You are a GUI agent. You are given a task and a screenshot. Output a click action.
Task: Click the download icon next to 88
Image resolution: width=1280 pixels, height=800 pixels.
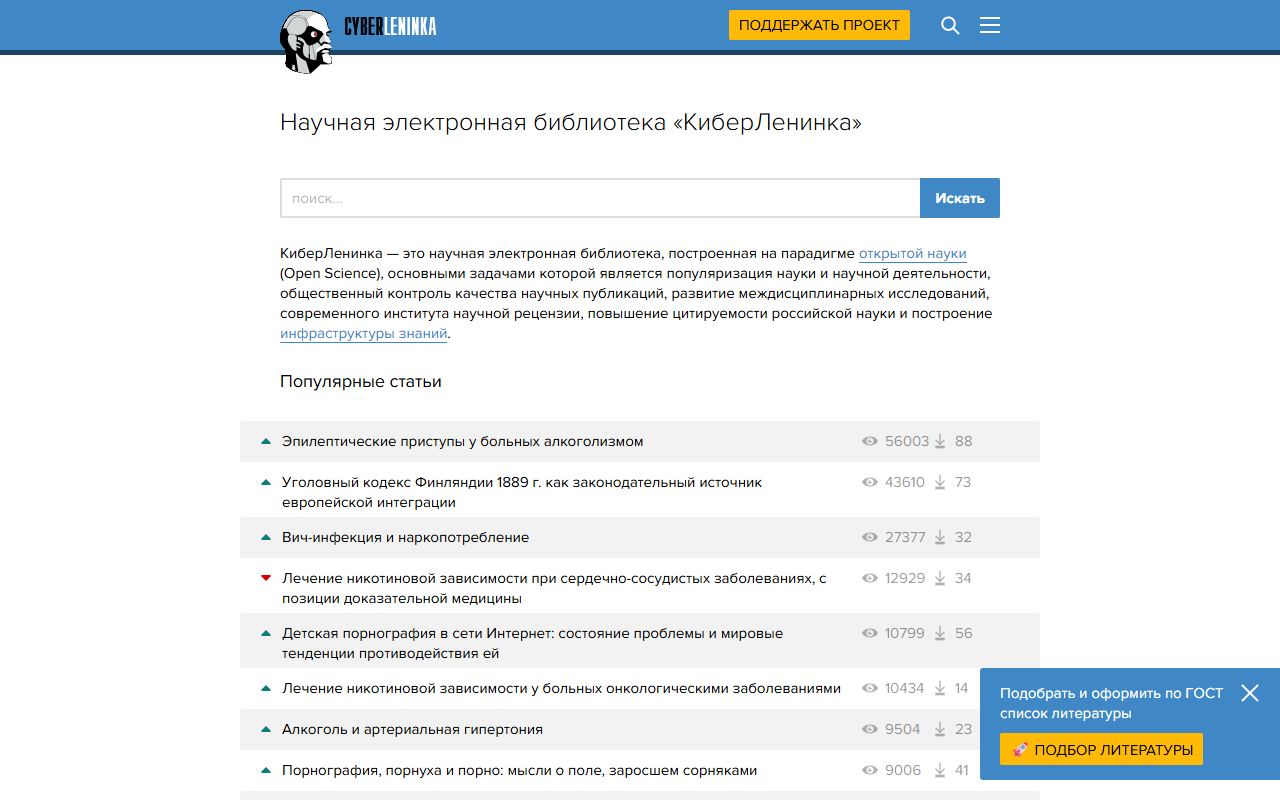[940, 441]
